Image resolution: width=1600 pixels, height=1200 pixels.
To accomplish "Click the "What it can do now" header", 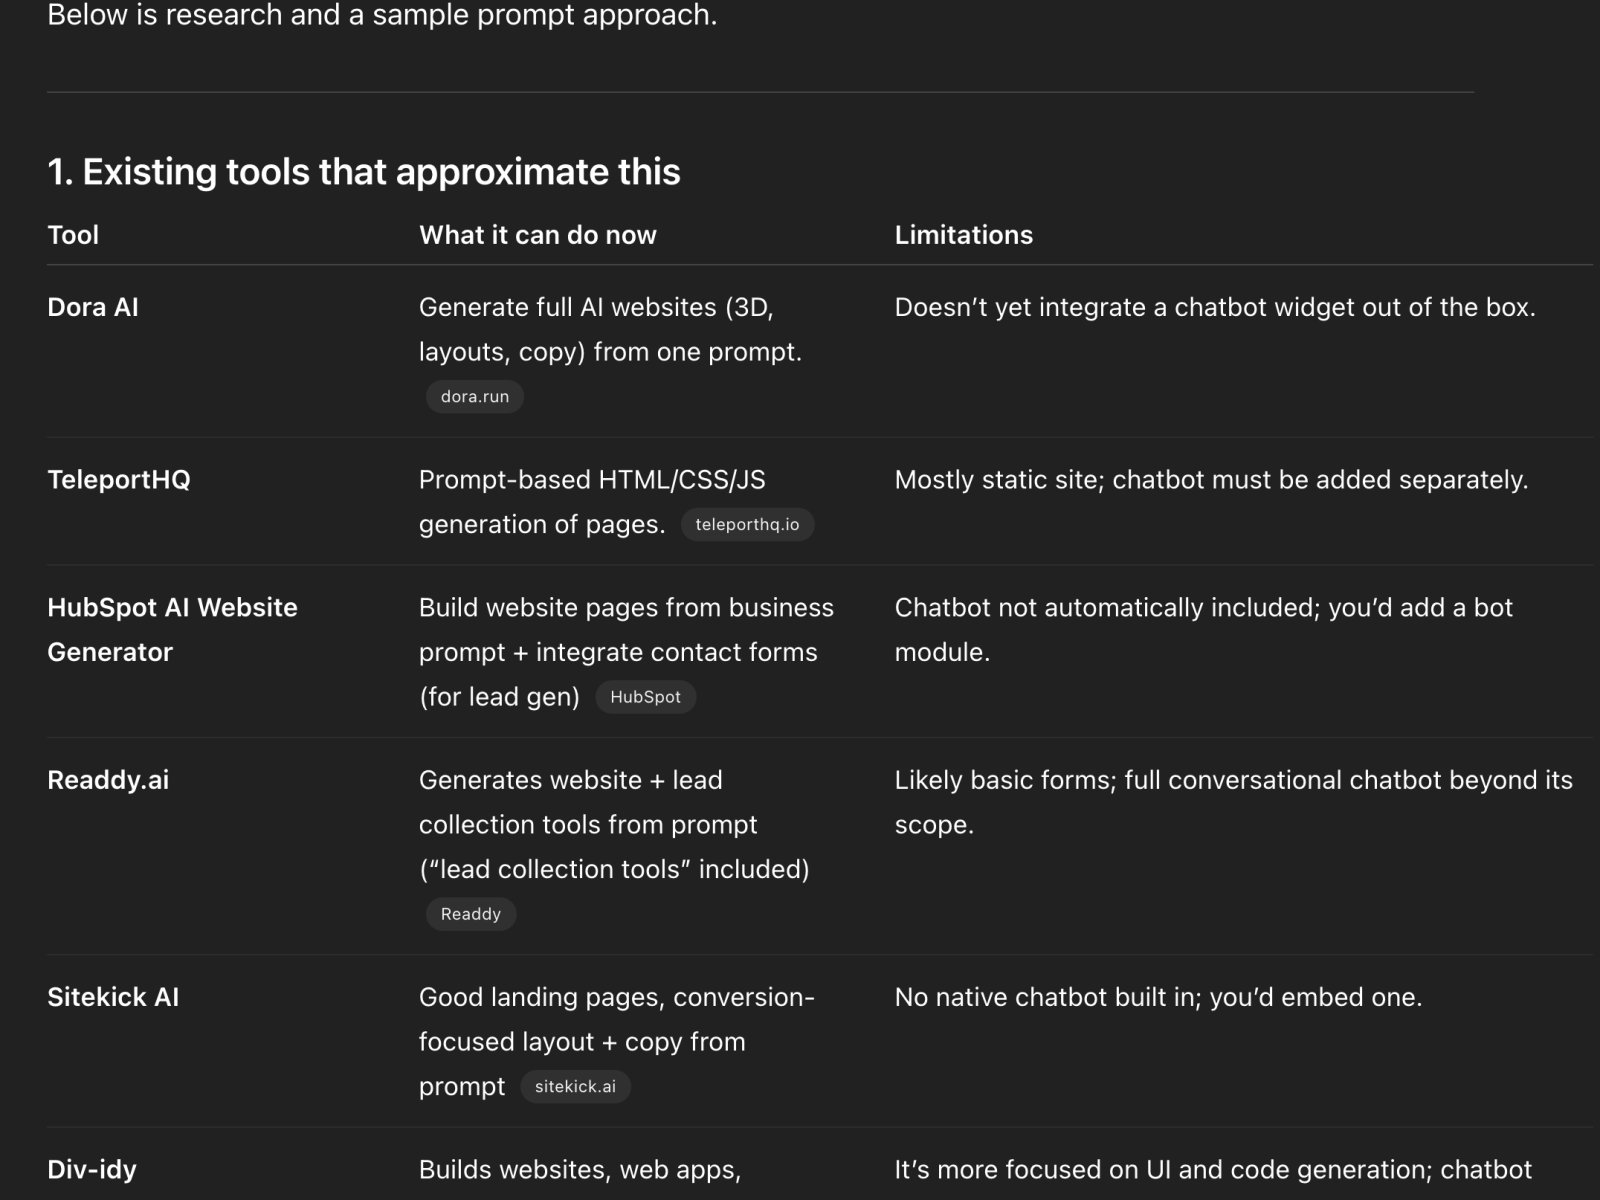I will click(537, 235).
